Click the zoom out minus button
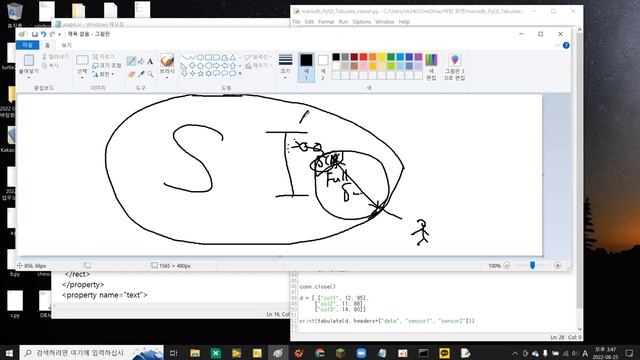Screen dimensions: 640x360 pos(507,266)
